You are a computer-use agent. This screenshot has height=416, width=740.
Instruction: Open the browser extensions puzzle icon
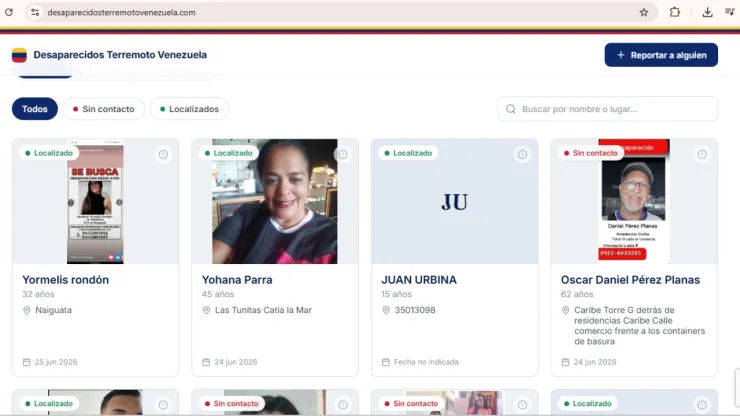[x=675, y=12]
